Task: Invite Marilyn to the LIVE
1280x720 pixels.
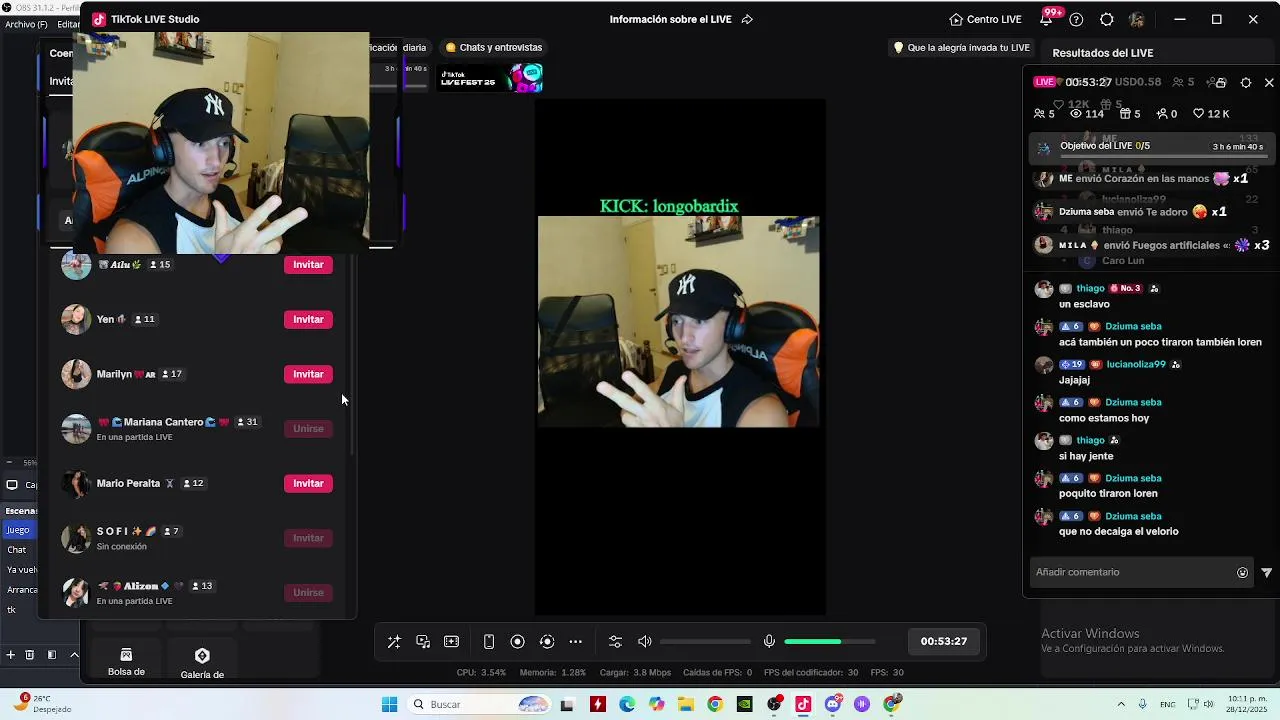Action: pos(308,374)
